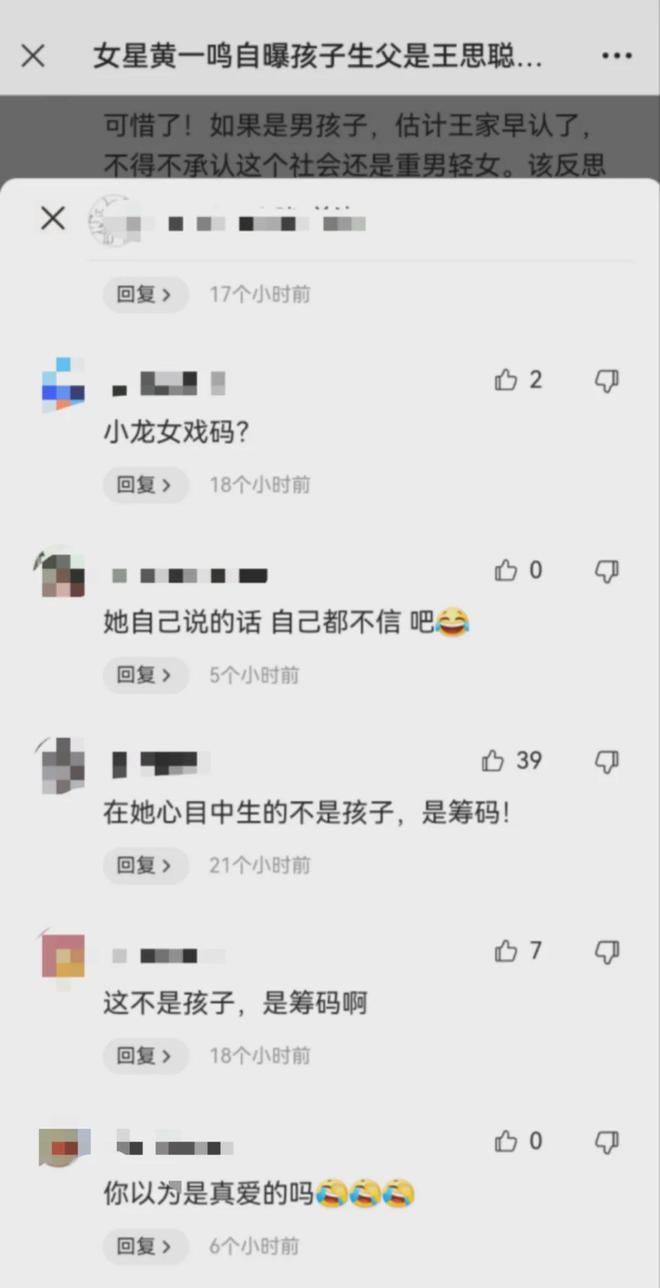Reply to the 6个小时前 comment
This screenshot has height=1288, width=660.
(x=146, y=1246)
